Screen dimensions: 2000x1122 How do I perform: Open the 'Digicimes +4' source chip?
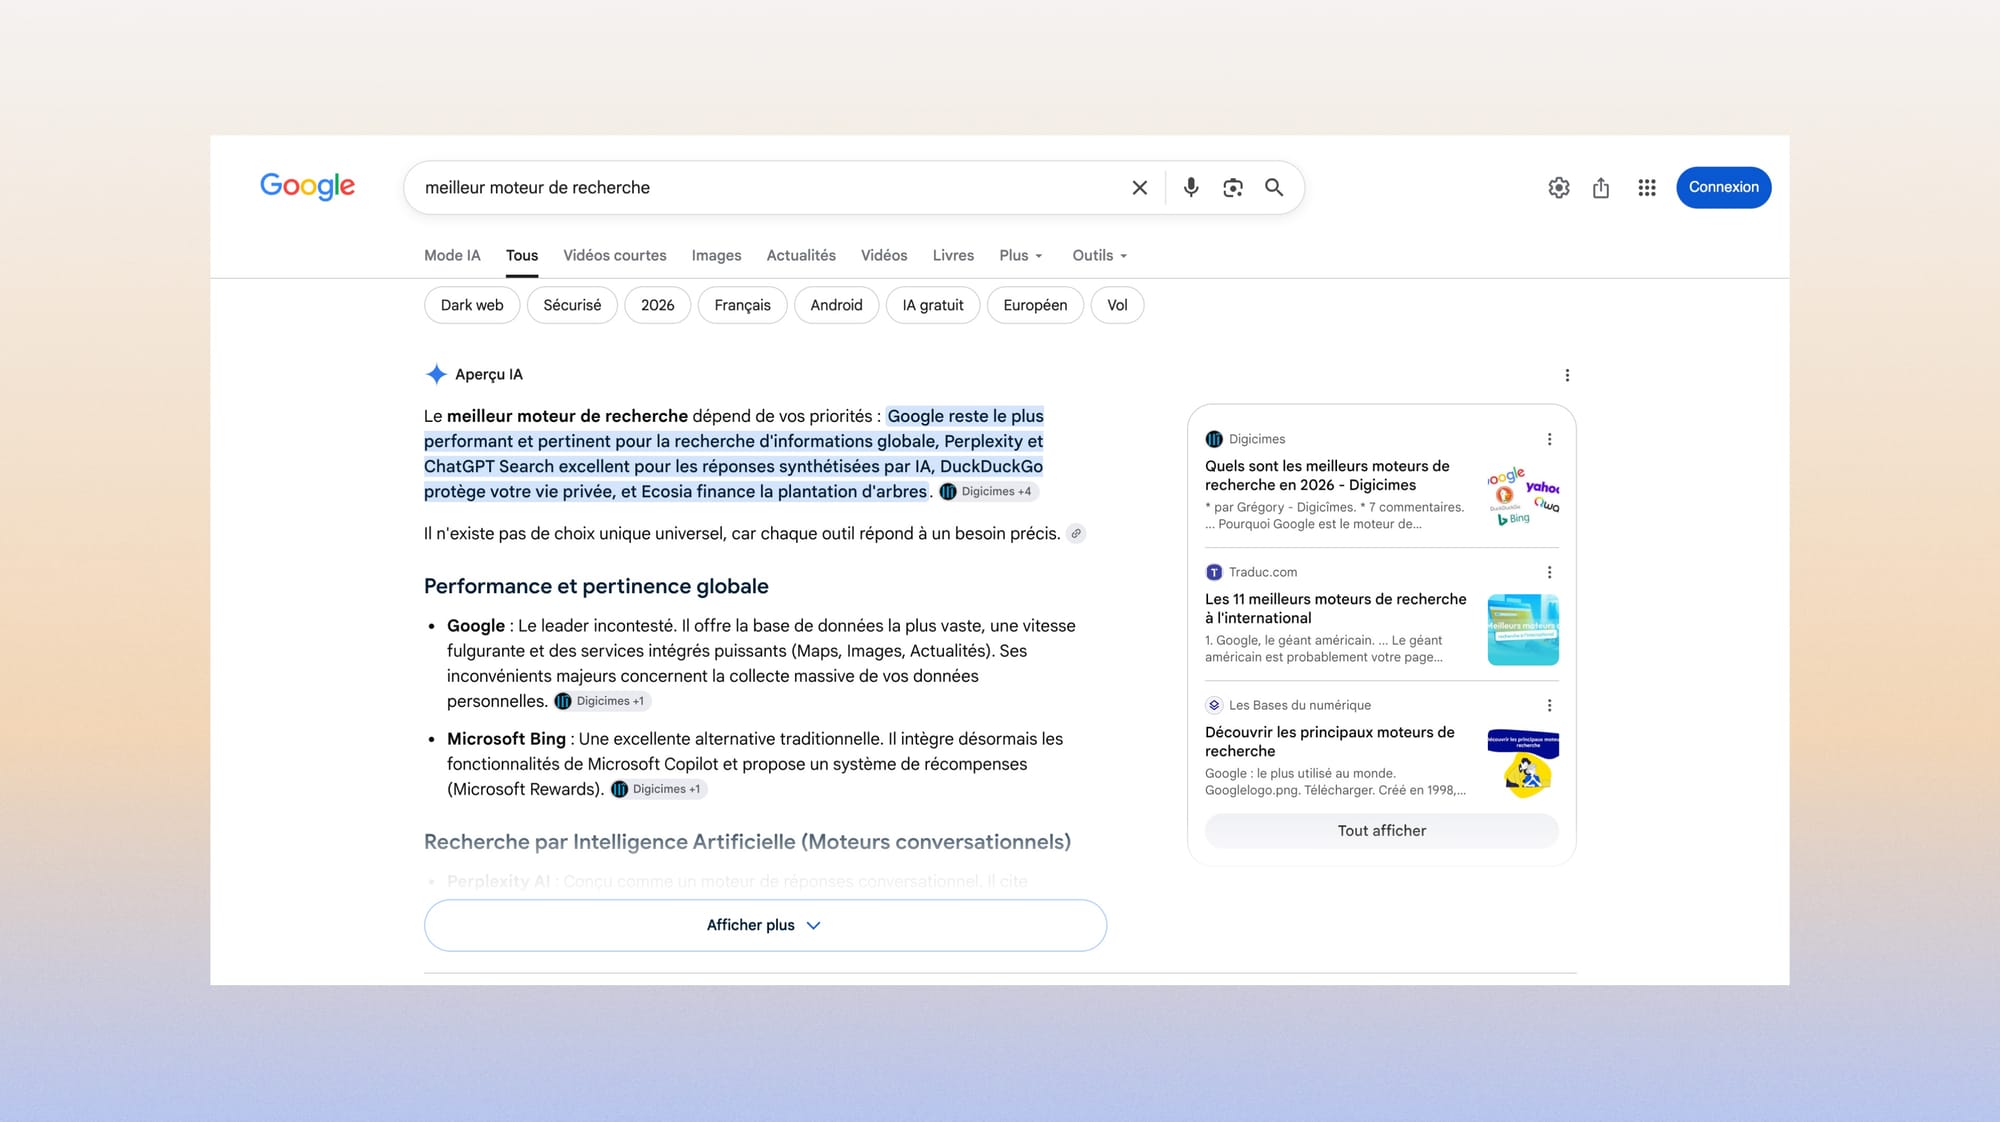tap(987, 492)
